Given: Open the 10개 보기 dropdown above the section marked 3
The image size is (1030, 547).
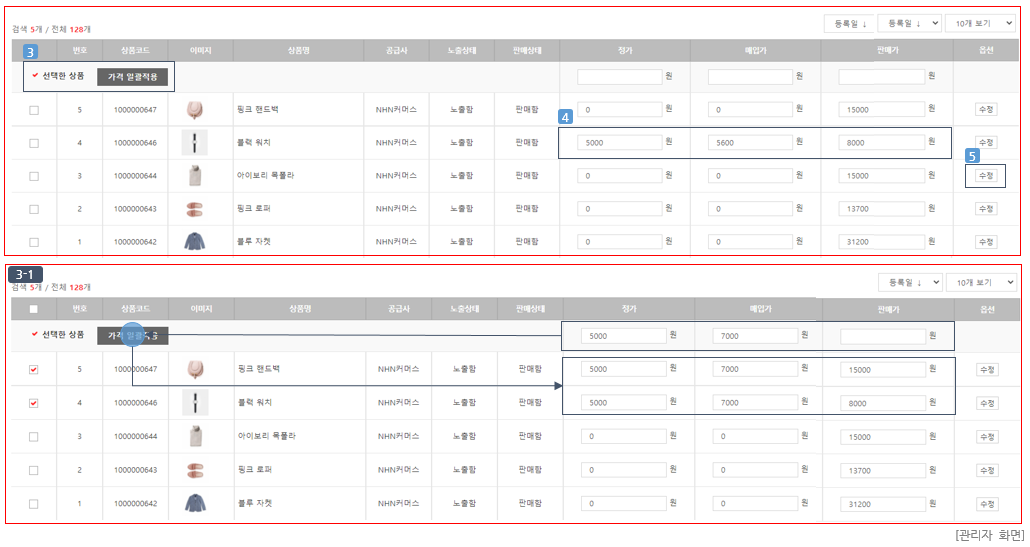Looking at the screenshot, I should click(981, 24).
